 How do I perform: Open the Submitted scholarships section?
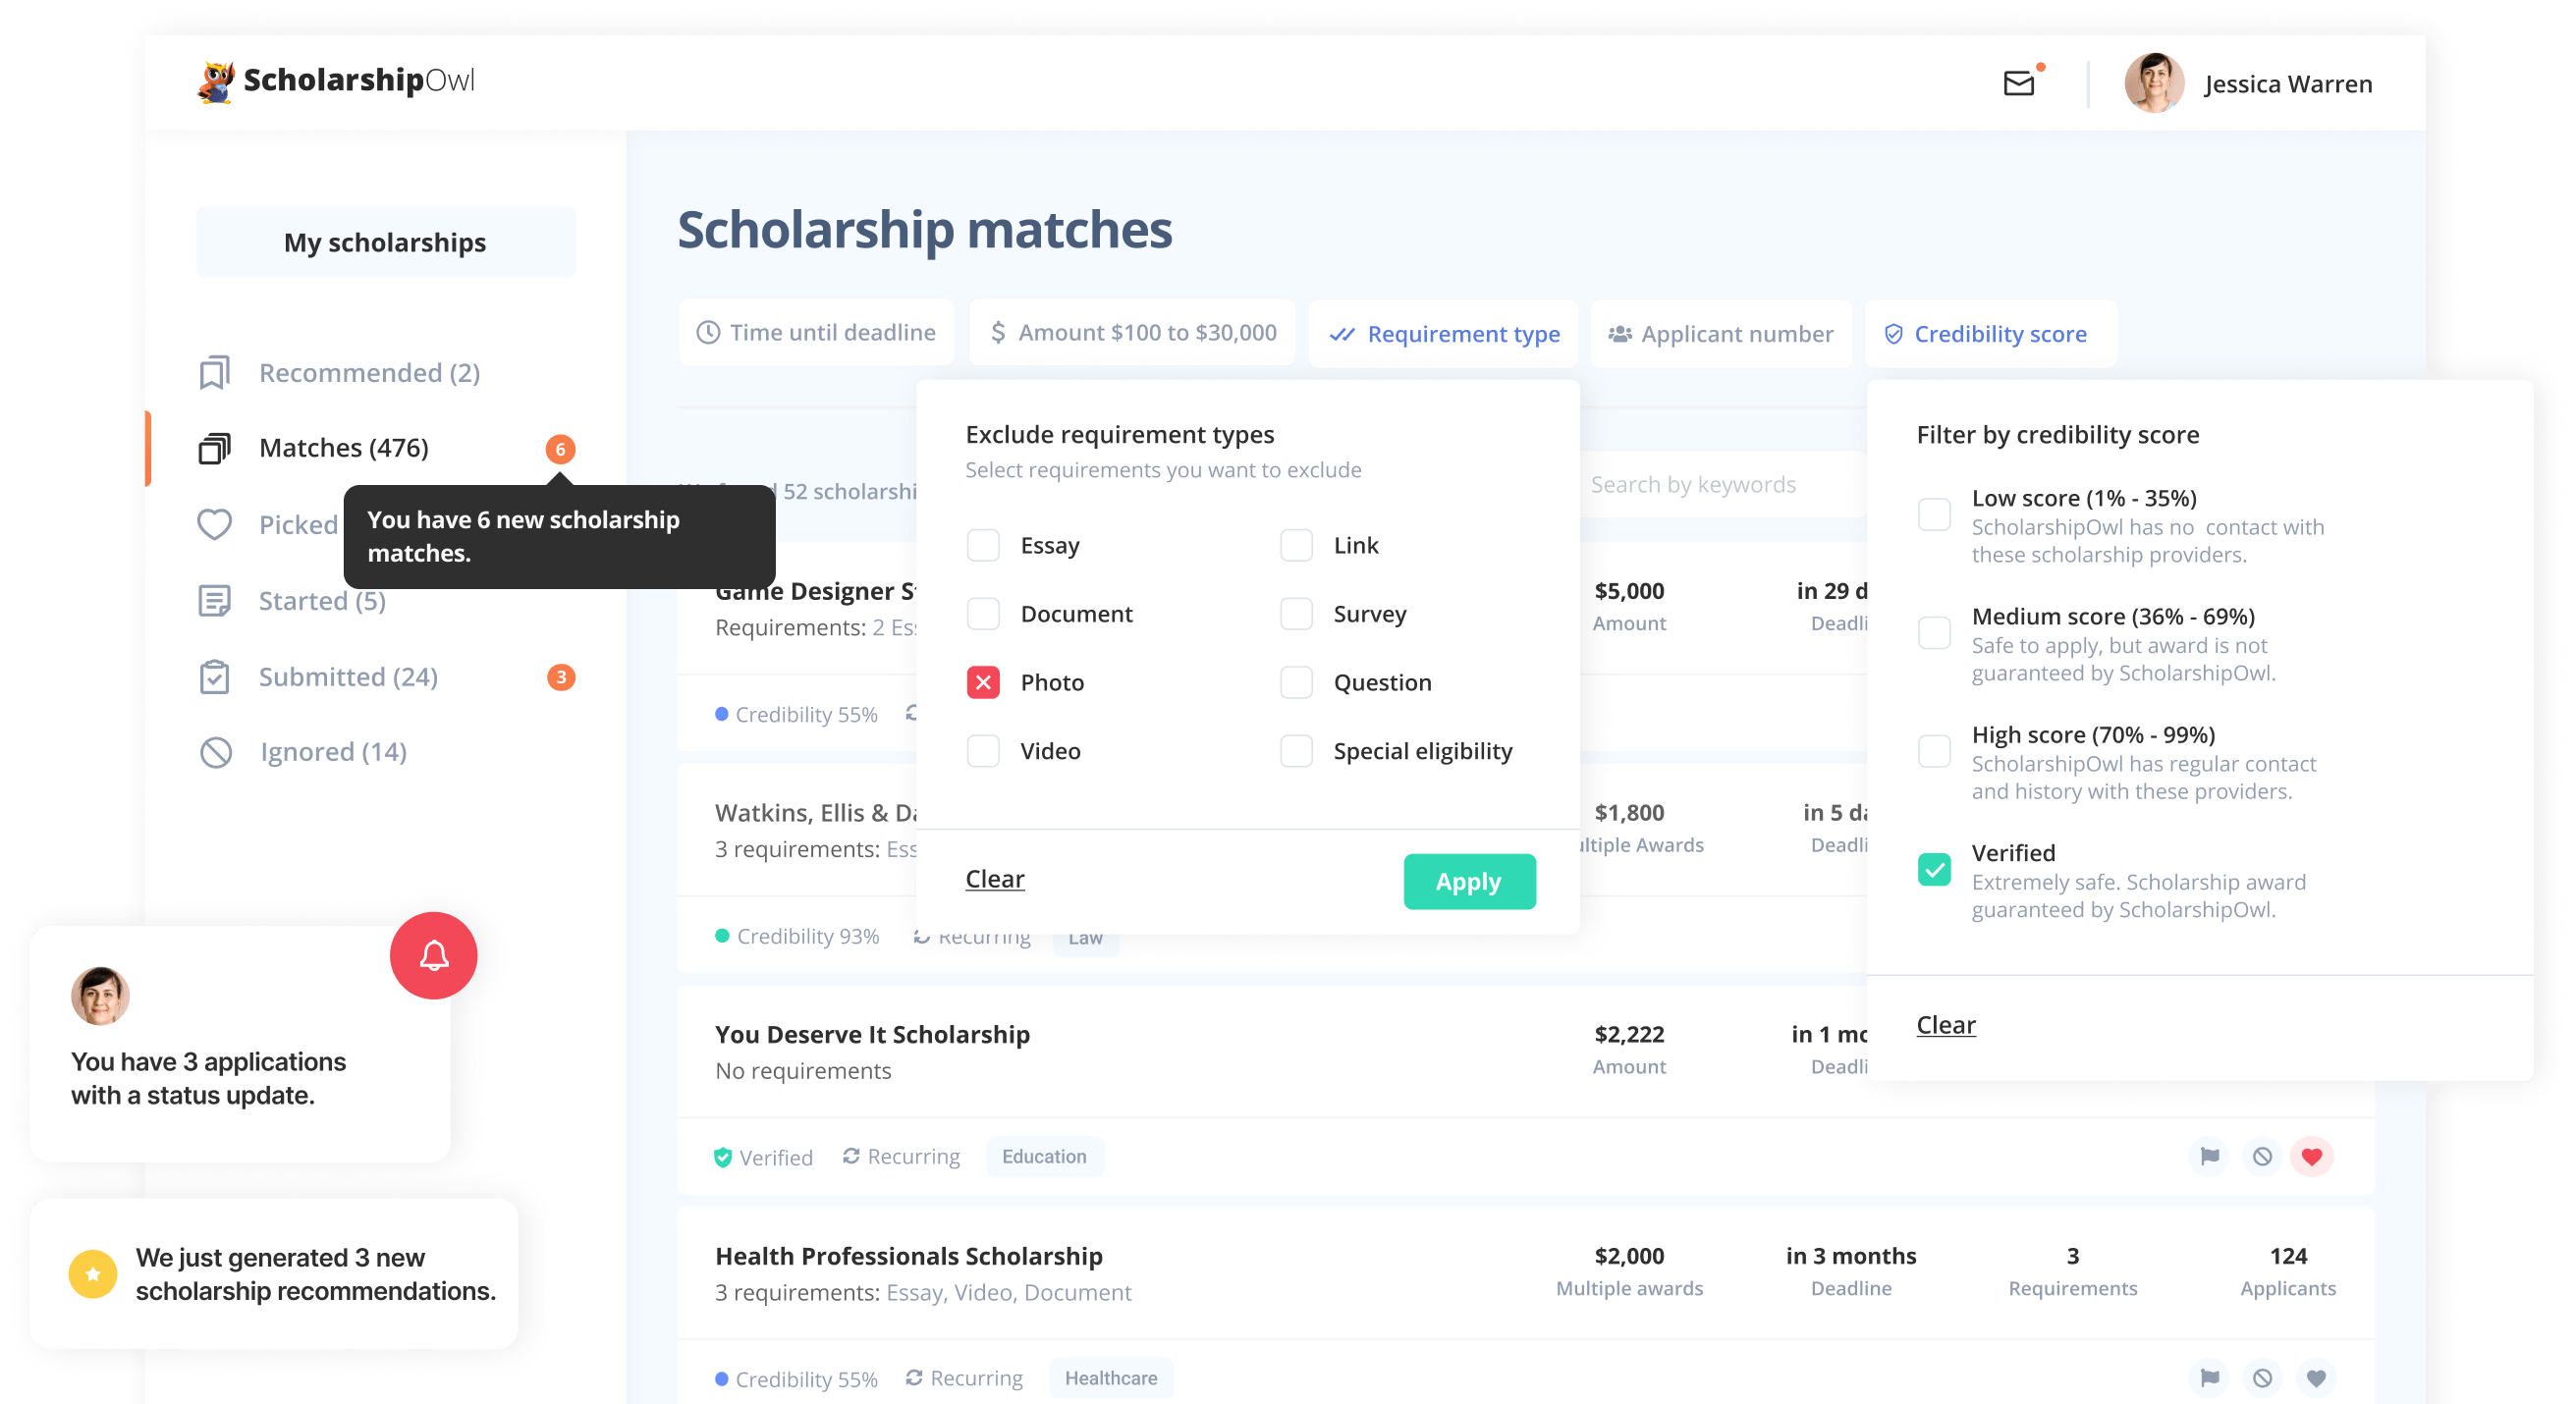pyautogui.click(x=348, y=677)
